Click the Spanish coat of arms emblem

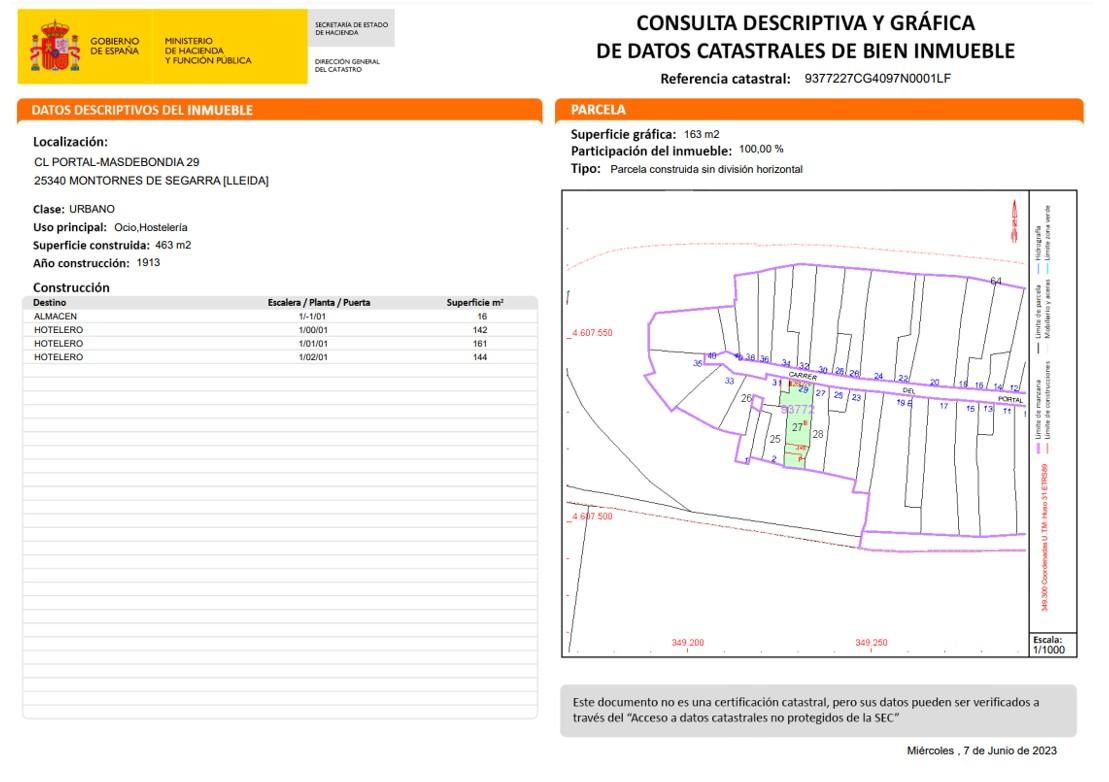tap(54, 47)
